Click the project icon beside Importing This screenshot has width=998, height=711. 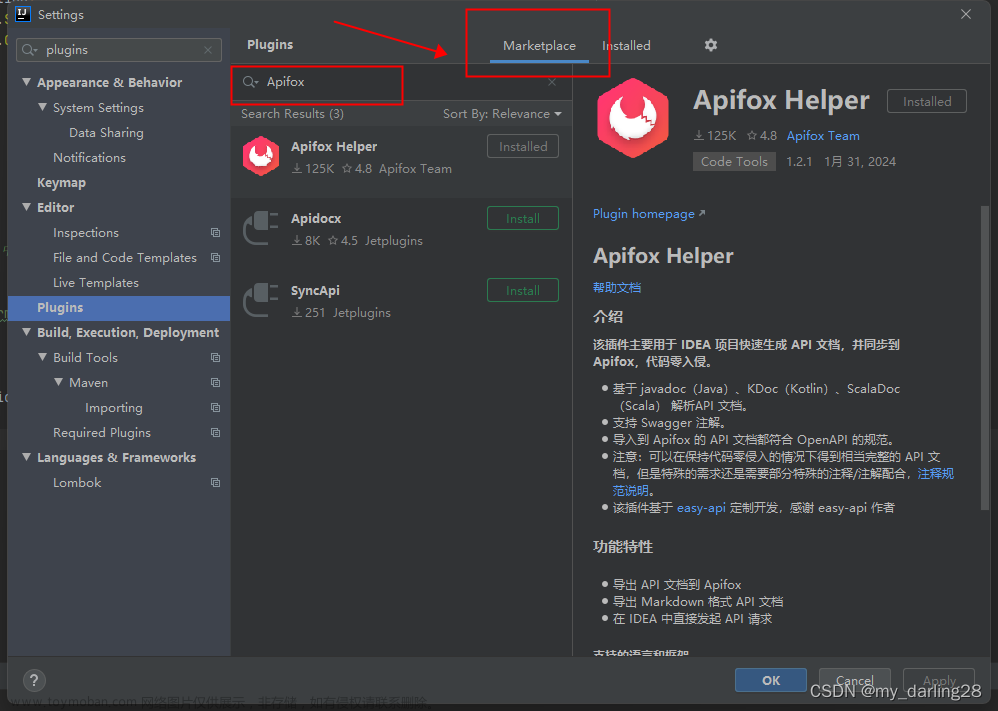coord(216,407)
